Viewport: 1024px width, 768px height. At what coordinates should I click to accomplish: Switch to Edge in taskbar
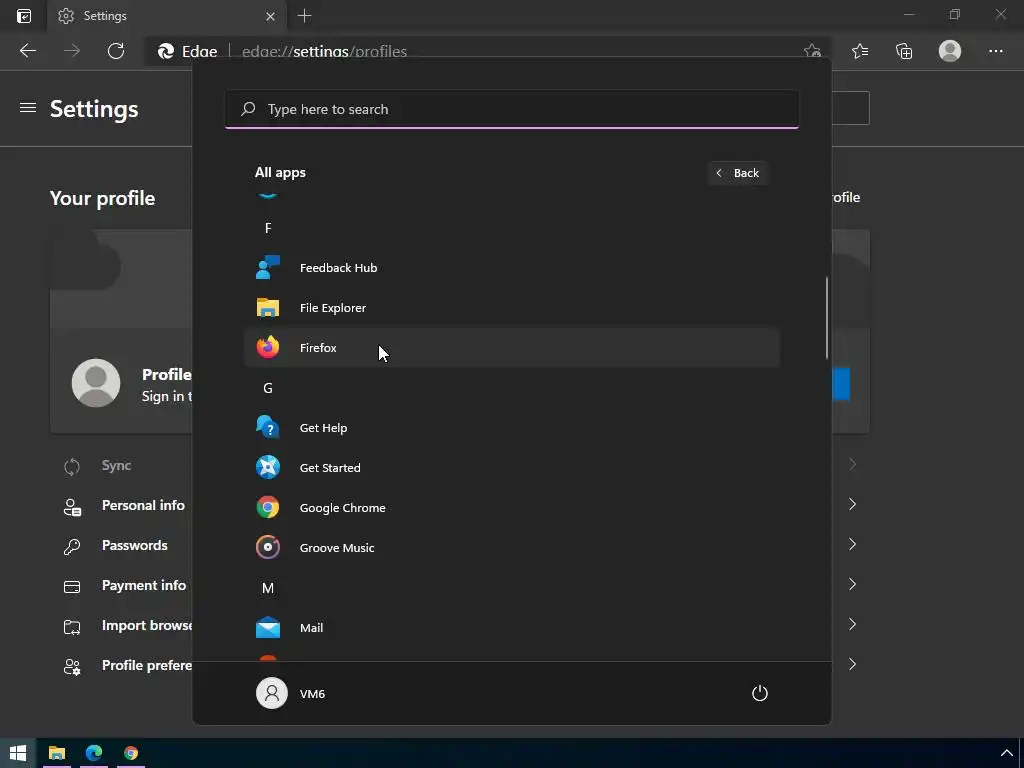(x=94, y=753)
